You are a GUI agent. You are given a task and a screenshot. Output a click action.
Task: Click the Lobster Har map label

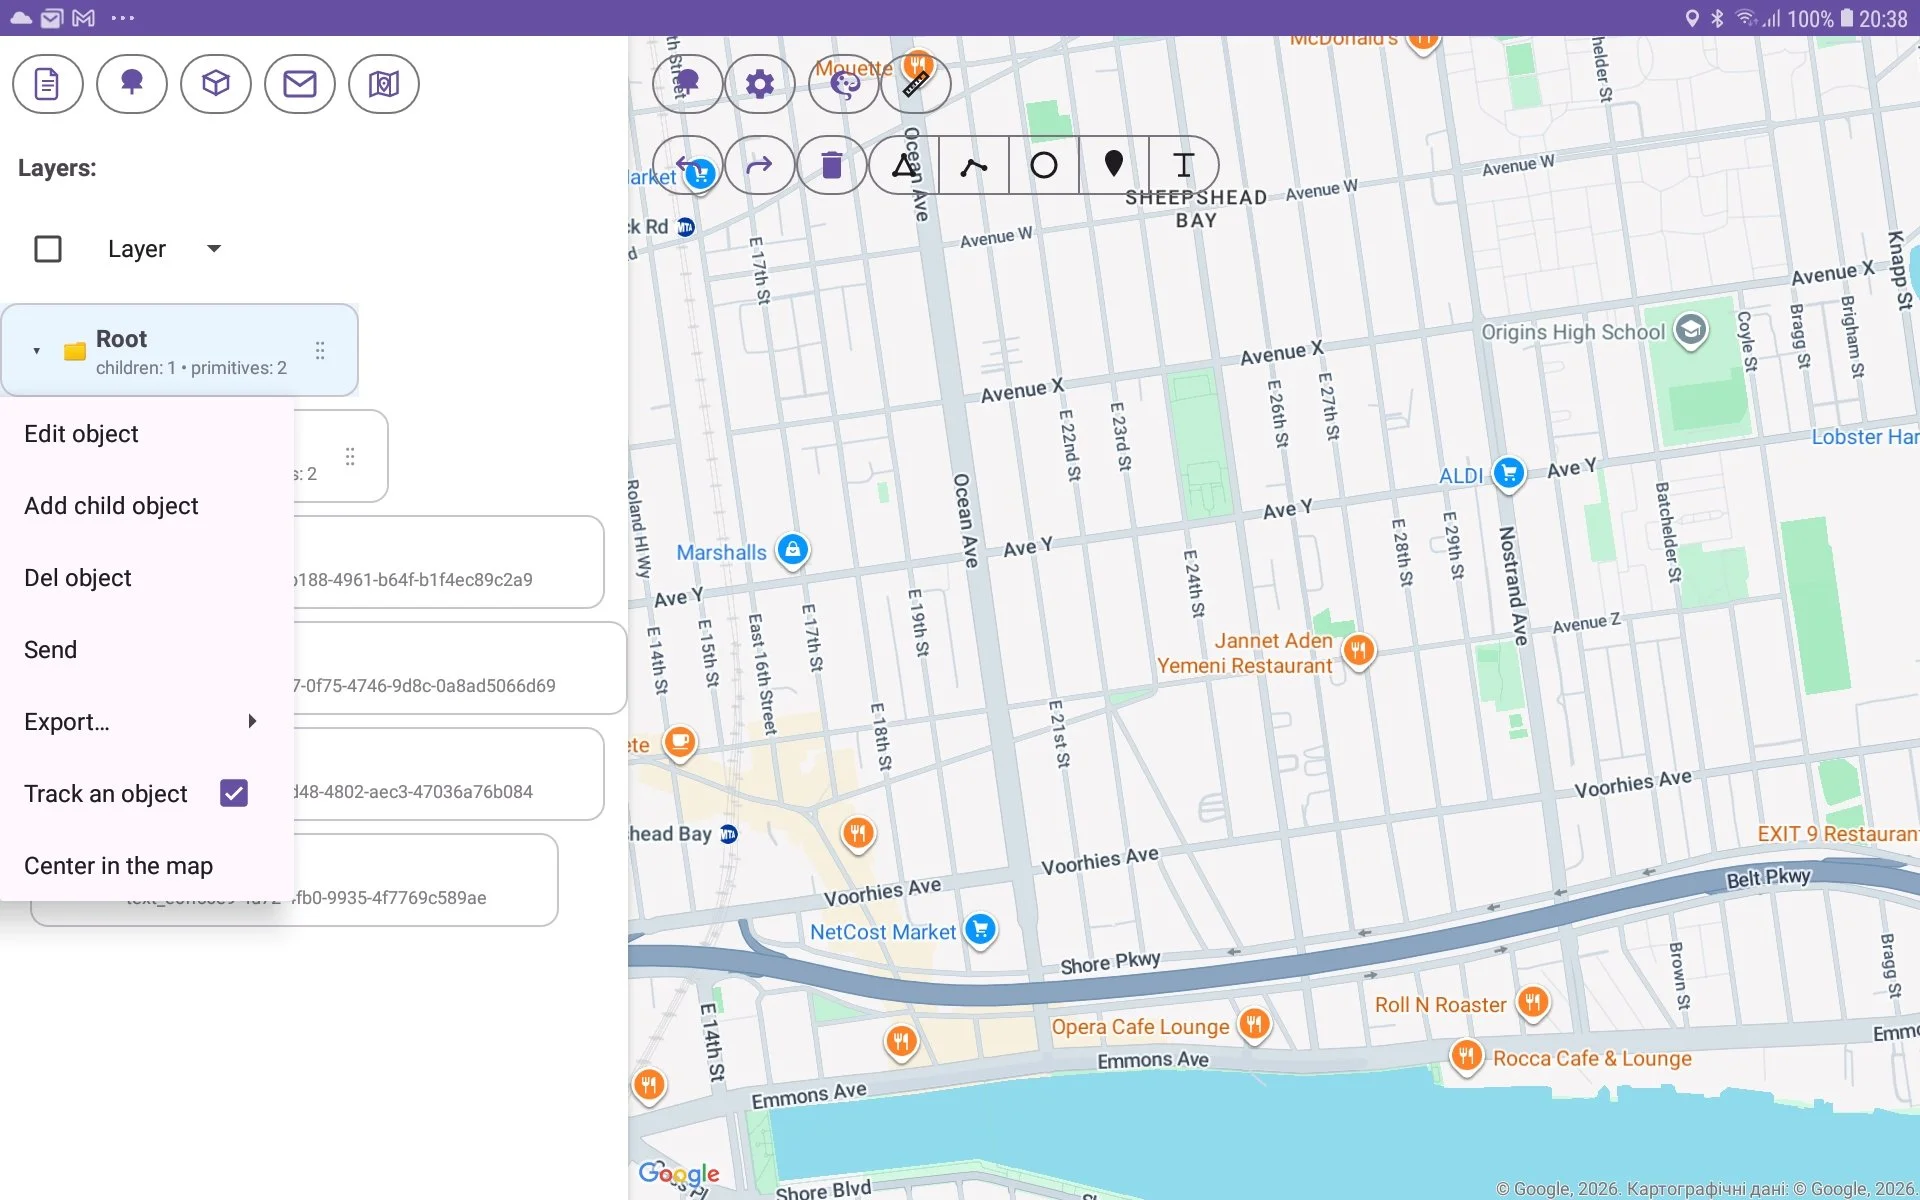coord(1865,437)
